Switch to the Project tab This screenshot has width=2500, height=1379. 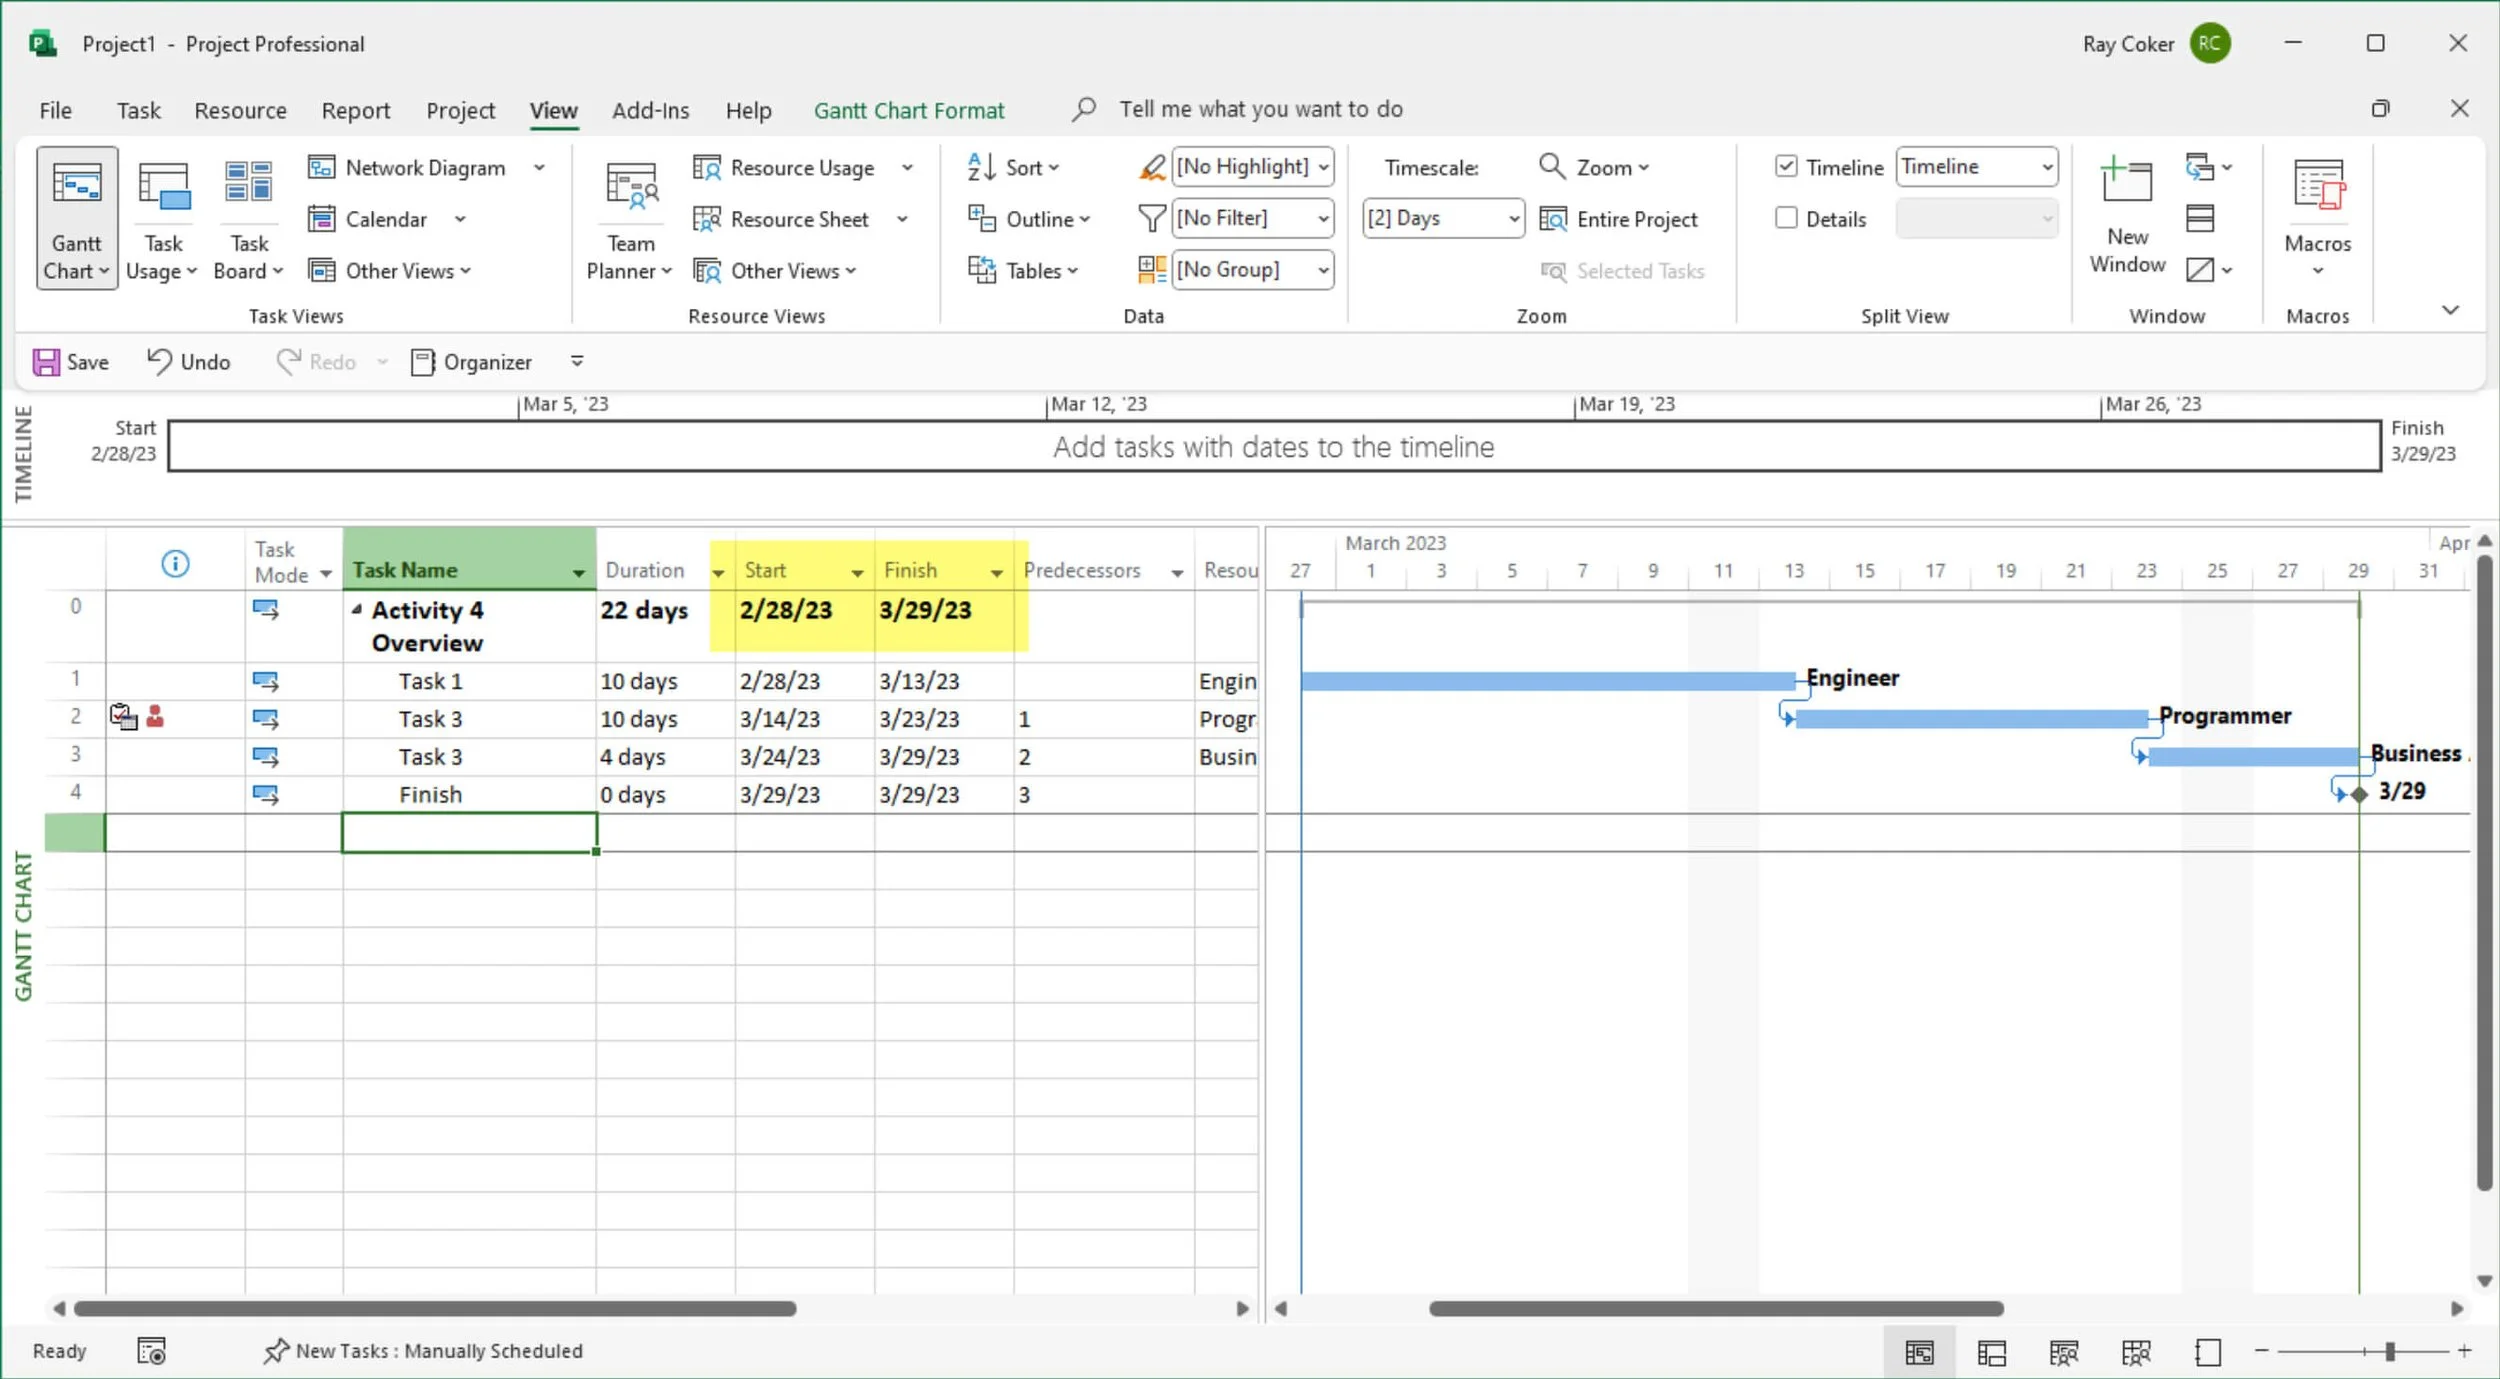460,110
